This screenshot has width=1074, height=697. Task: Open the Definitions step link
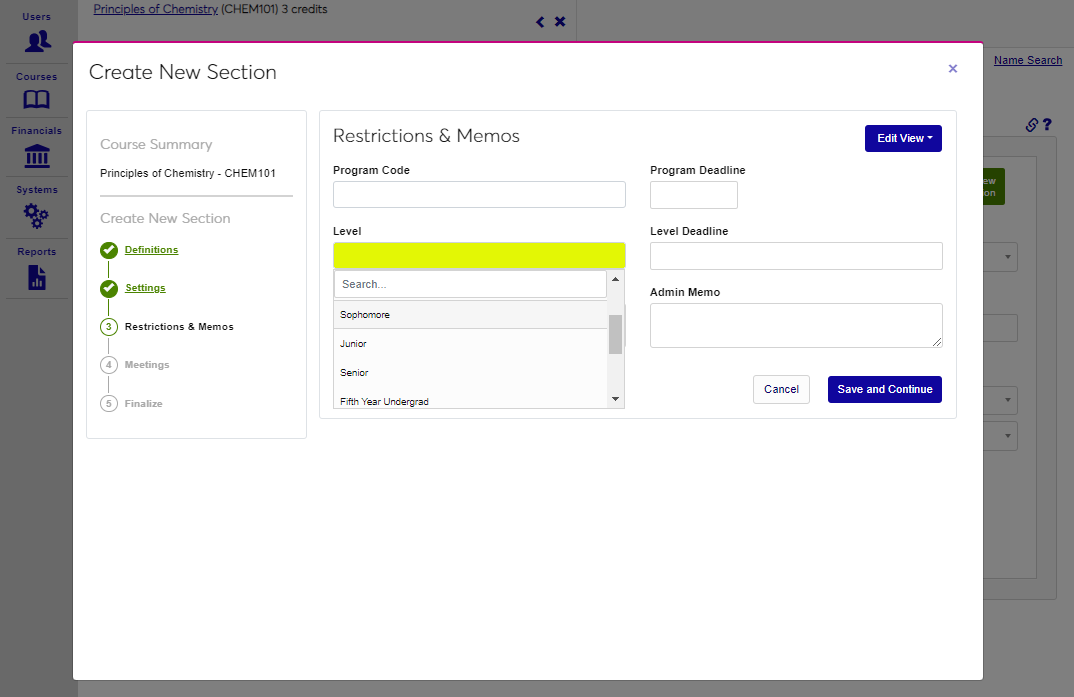pyautogui.click(x=151, y=250)
